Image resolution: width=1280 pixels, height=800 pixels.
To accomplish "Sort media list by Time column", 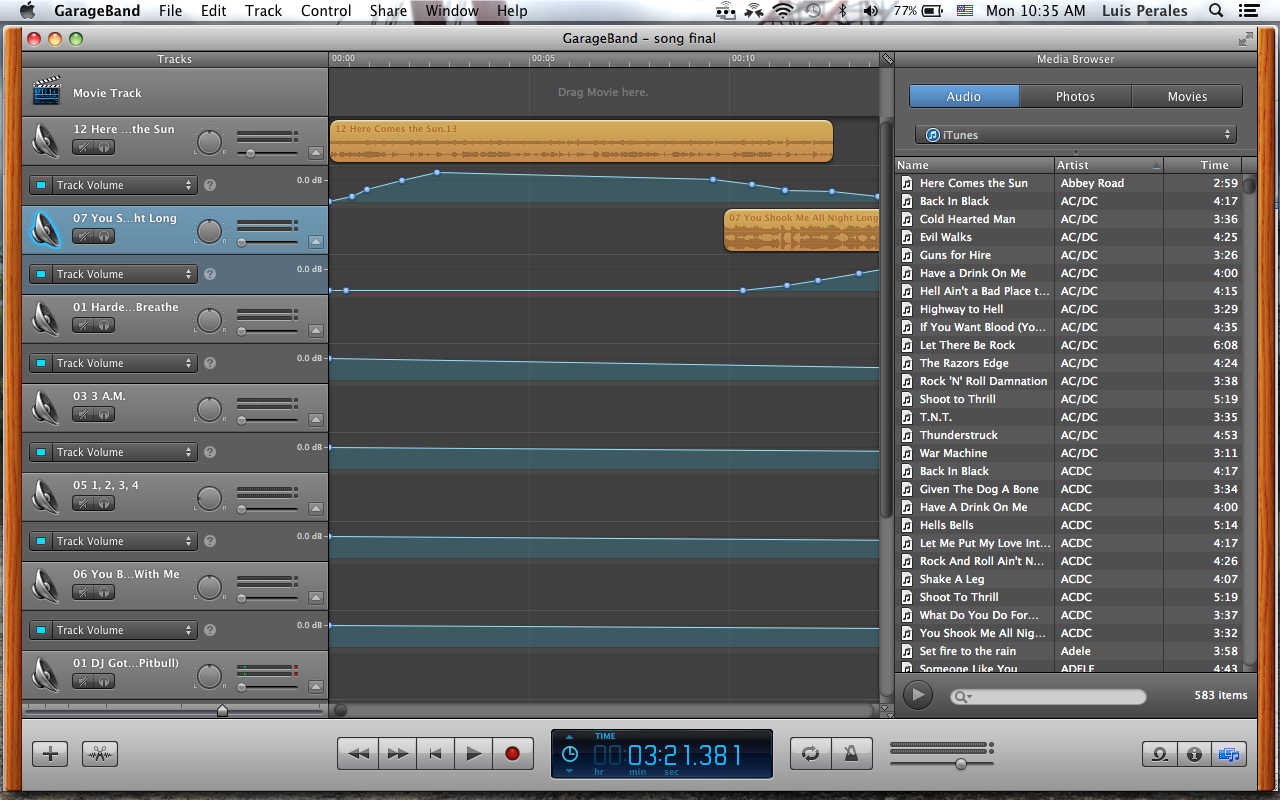I will pyautogui.click(x=1204, y=165).
